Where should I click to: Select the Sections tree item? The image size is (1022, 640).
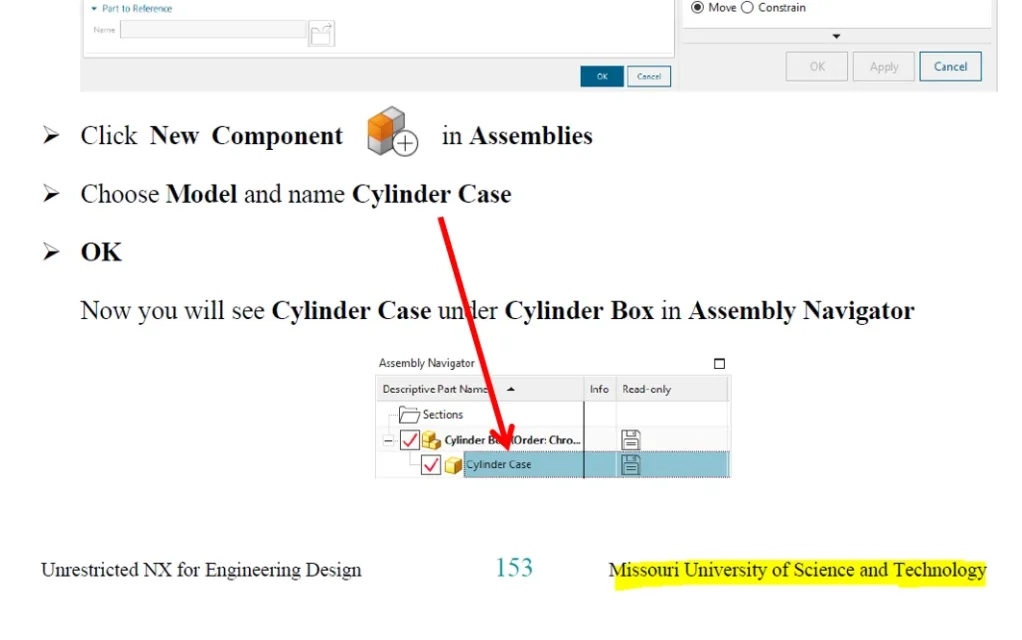coord(443,415)
